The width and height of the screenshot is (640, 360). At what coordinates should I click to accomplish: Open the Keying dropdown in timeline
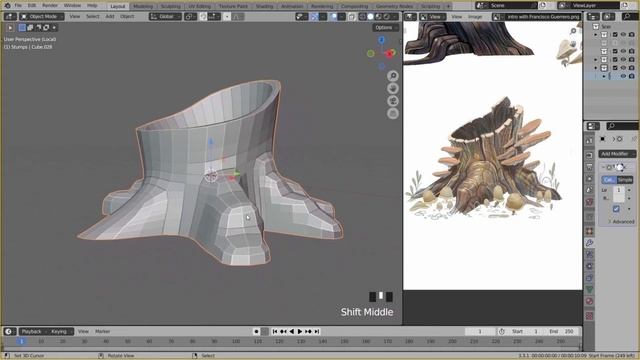(x=60, y=331)
